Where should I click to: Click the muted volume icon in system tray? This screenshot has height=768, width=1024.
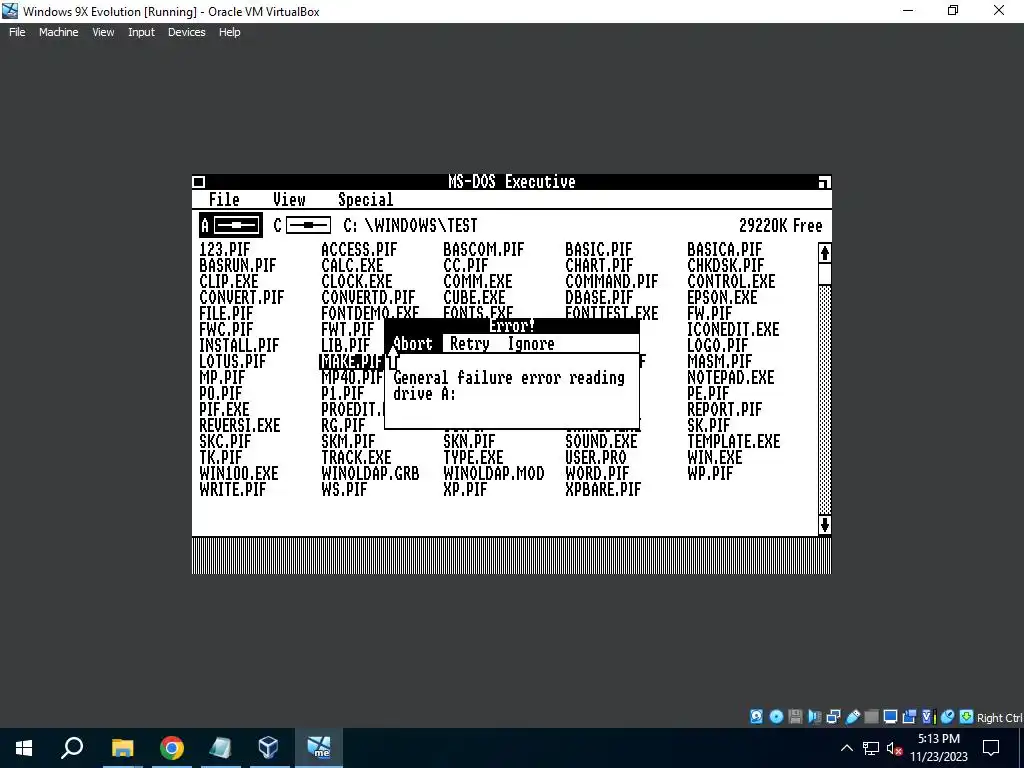click(894, 748)
